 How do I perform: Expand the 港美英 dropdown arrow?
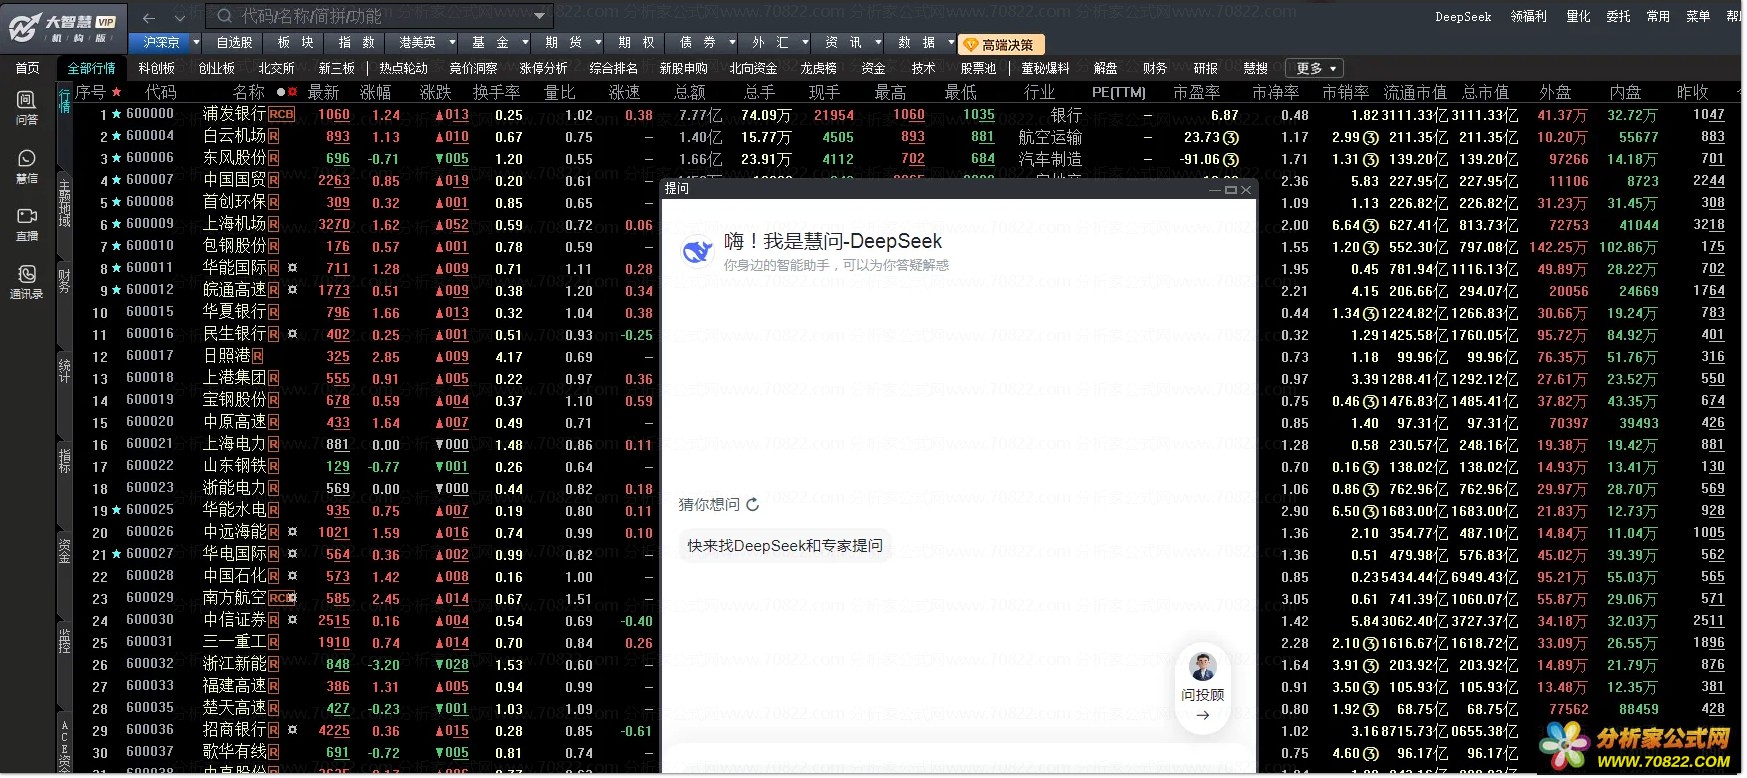[452, 43]
